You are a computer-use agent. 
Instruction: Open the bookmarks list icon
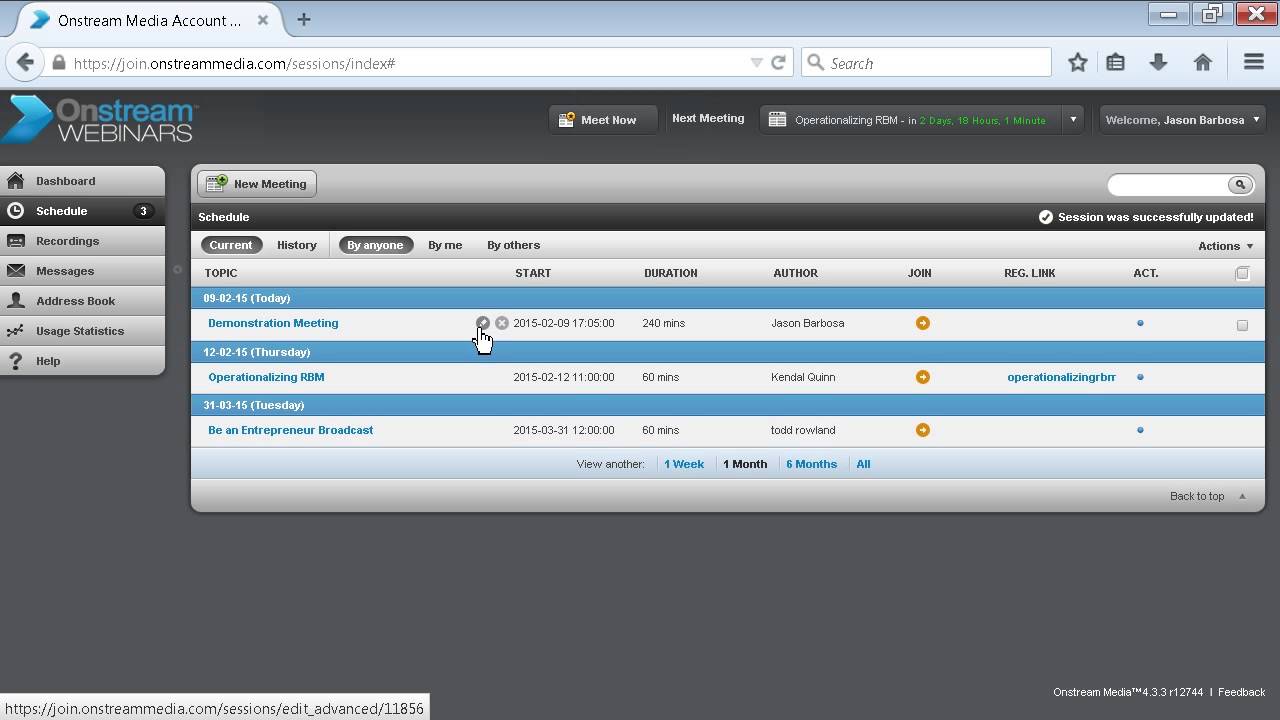1115,63
